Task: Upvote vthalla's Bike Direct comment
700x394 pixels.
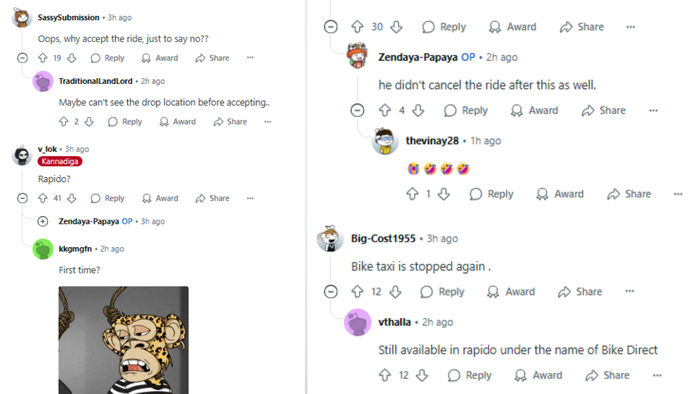Action: [385, 375]
